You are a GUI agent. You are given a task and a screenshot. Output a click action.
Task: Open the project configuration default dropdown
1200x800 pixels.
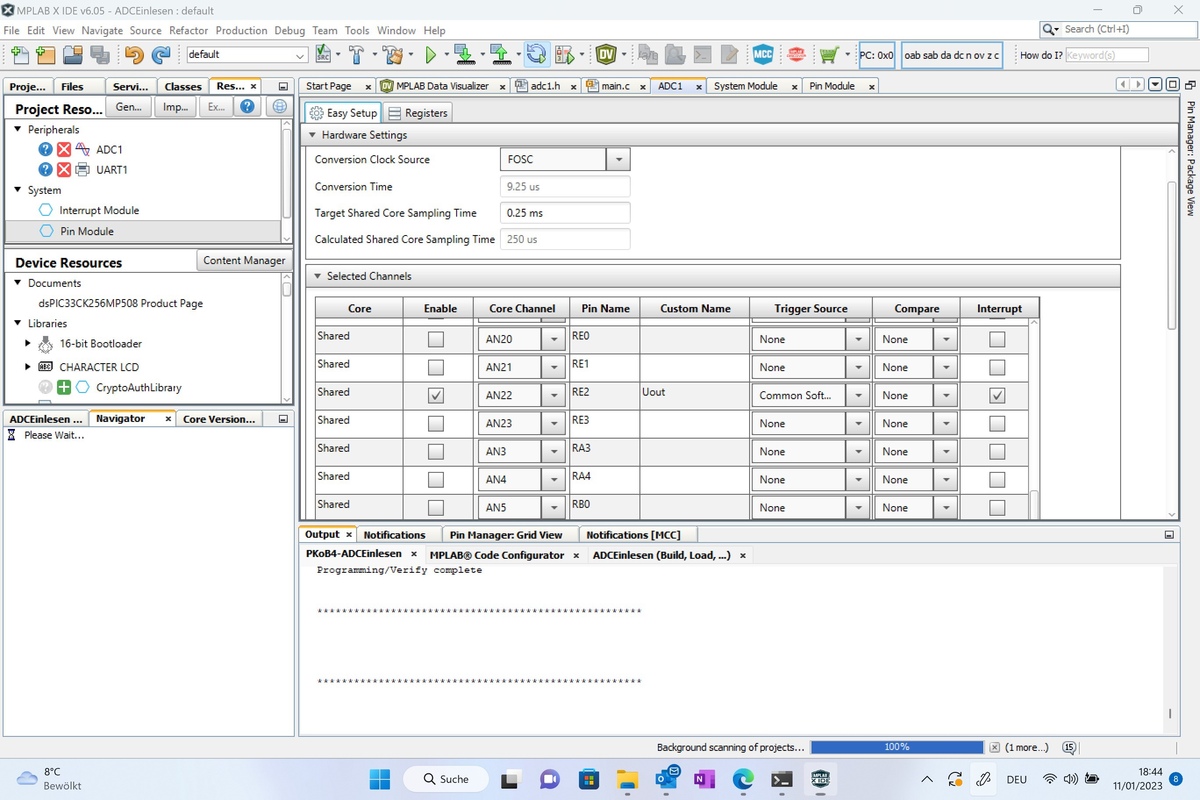pos(247,55)
